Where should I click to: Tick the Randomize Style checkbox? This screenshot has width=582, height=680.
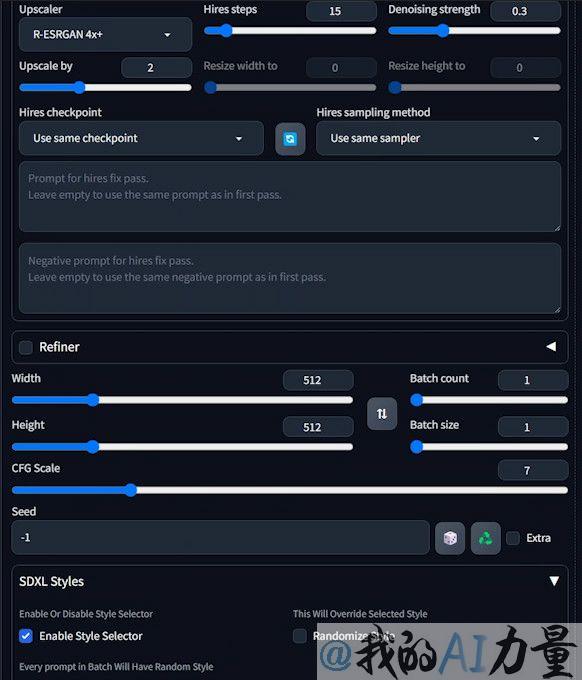[x=300, y=636]
